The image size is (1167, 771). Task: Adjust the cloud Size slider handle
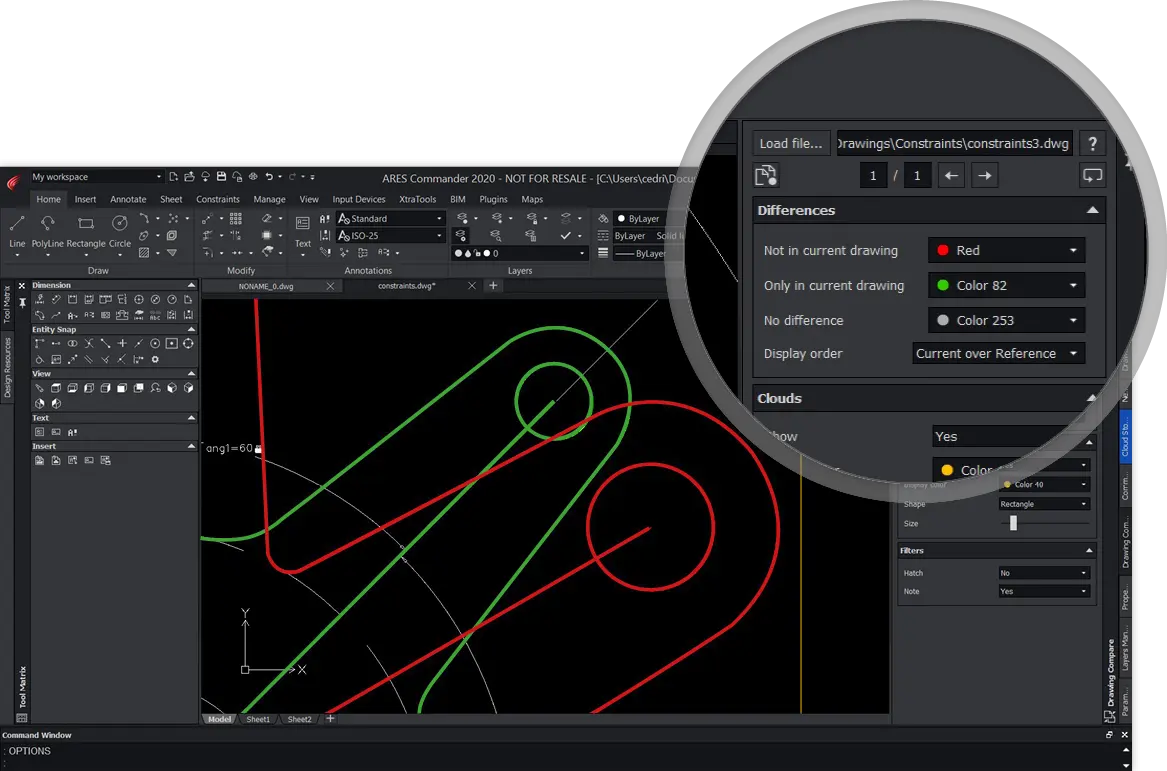click(x=1013, y=523)
